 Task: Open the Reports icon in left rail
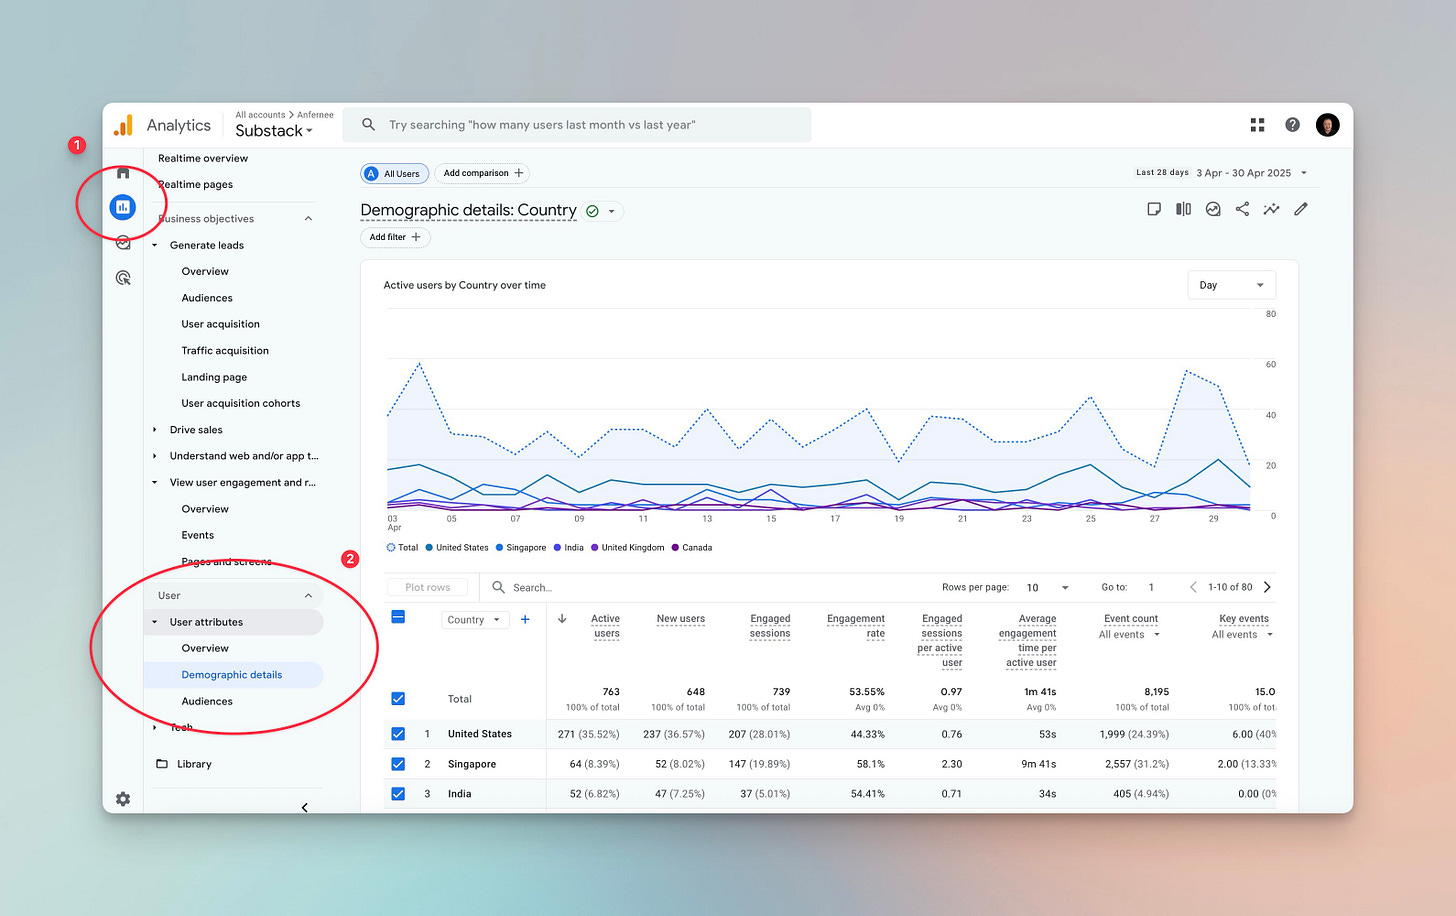pyautogui.click(x=123, y=207)
